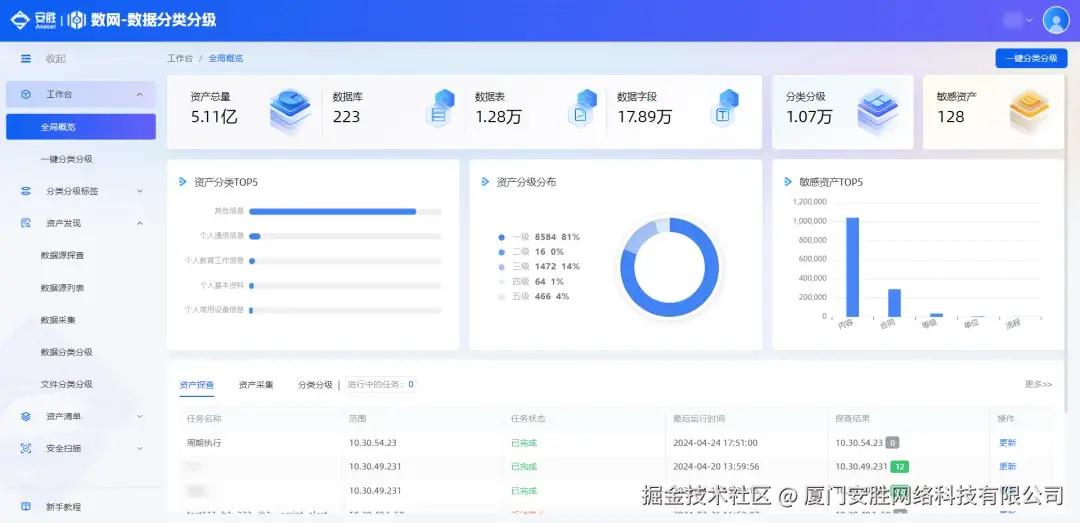The height and width of the screenshot is (523, 1080).
Task: Collapse the 工作台 menu chevron
Action: point(140,94)
